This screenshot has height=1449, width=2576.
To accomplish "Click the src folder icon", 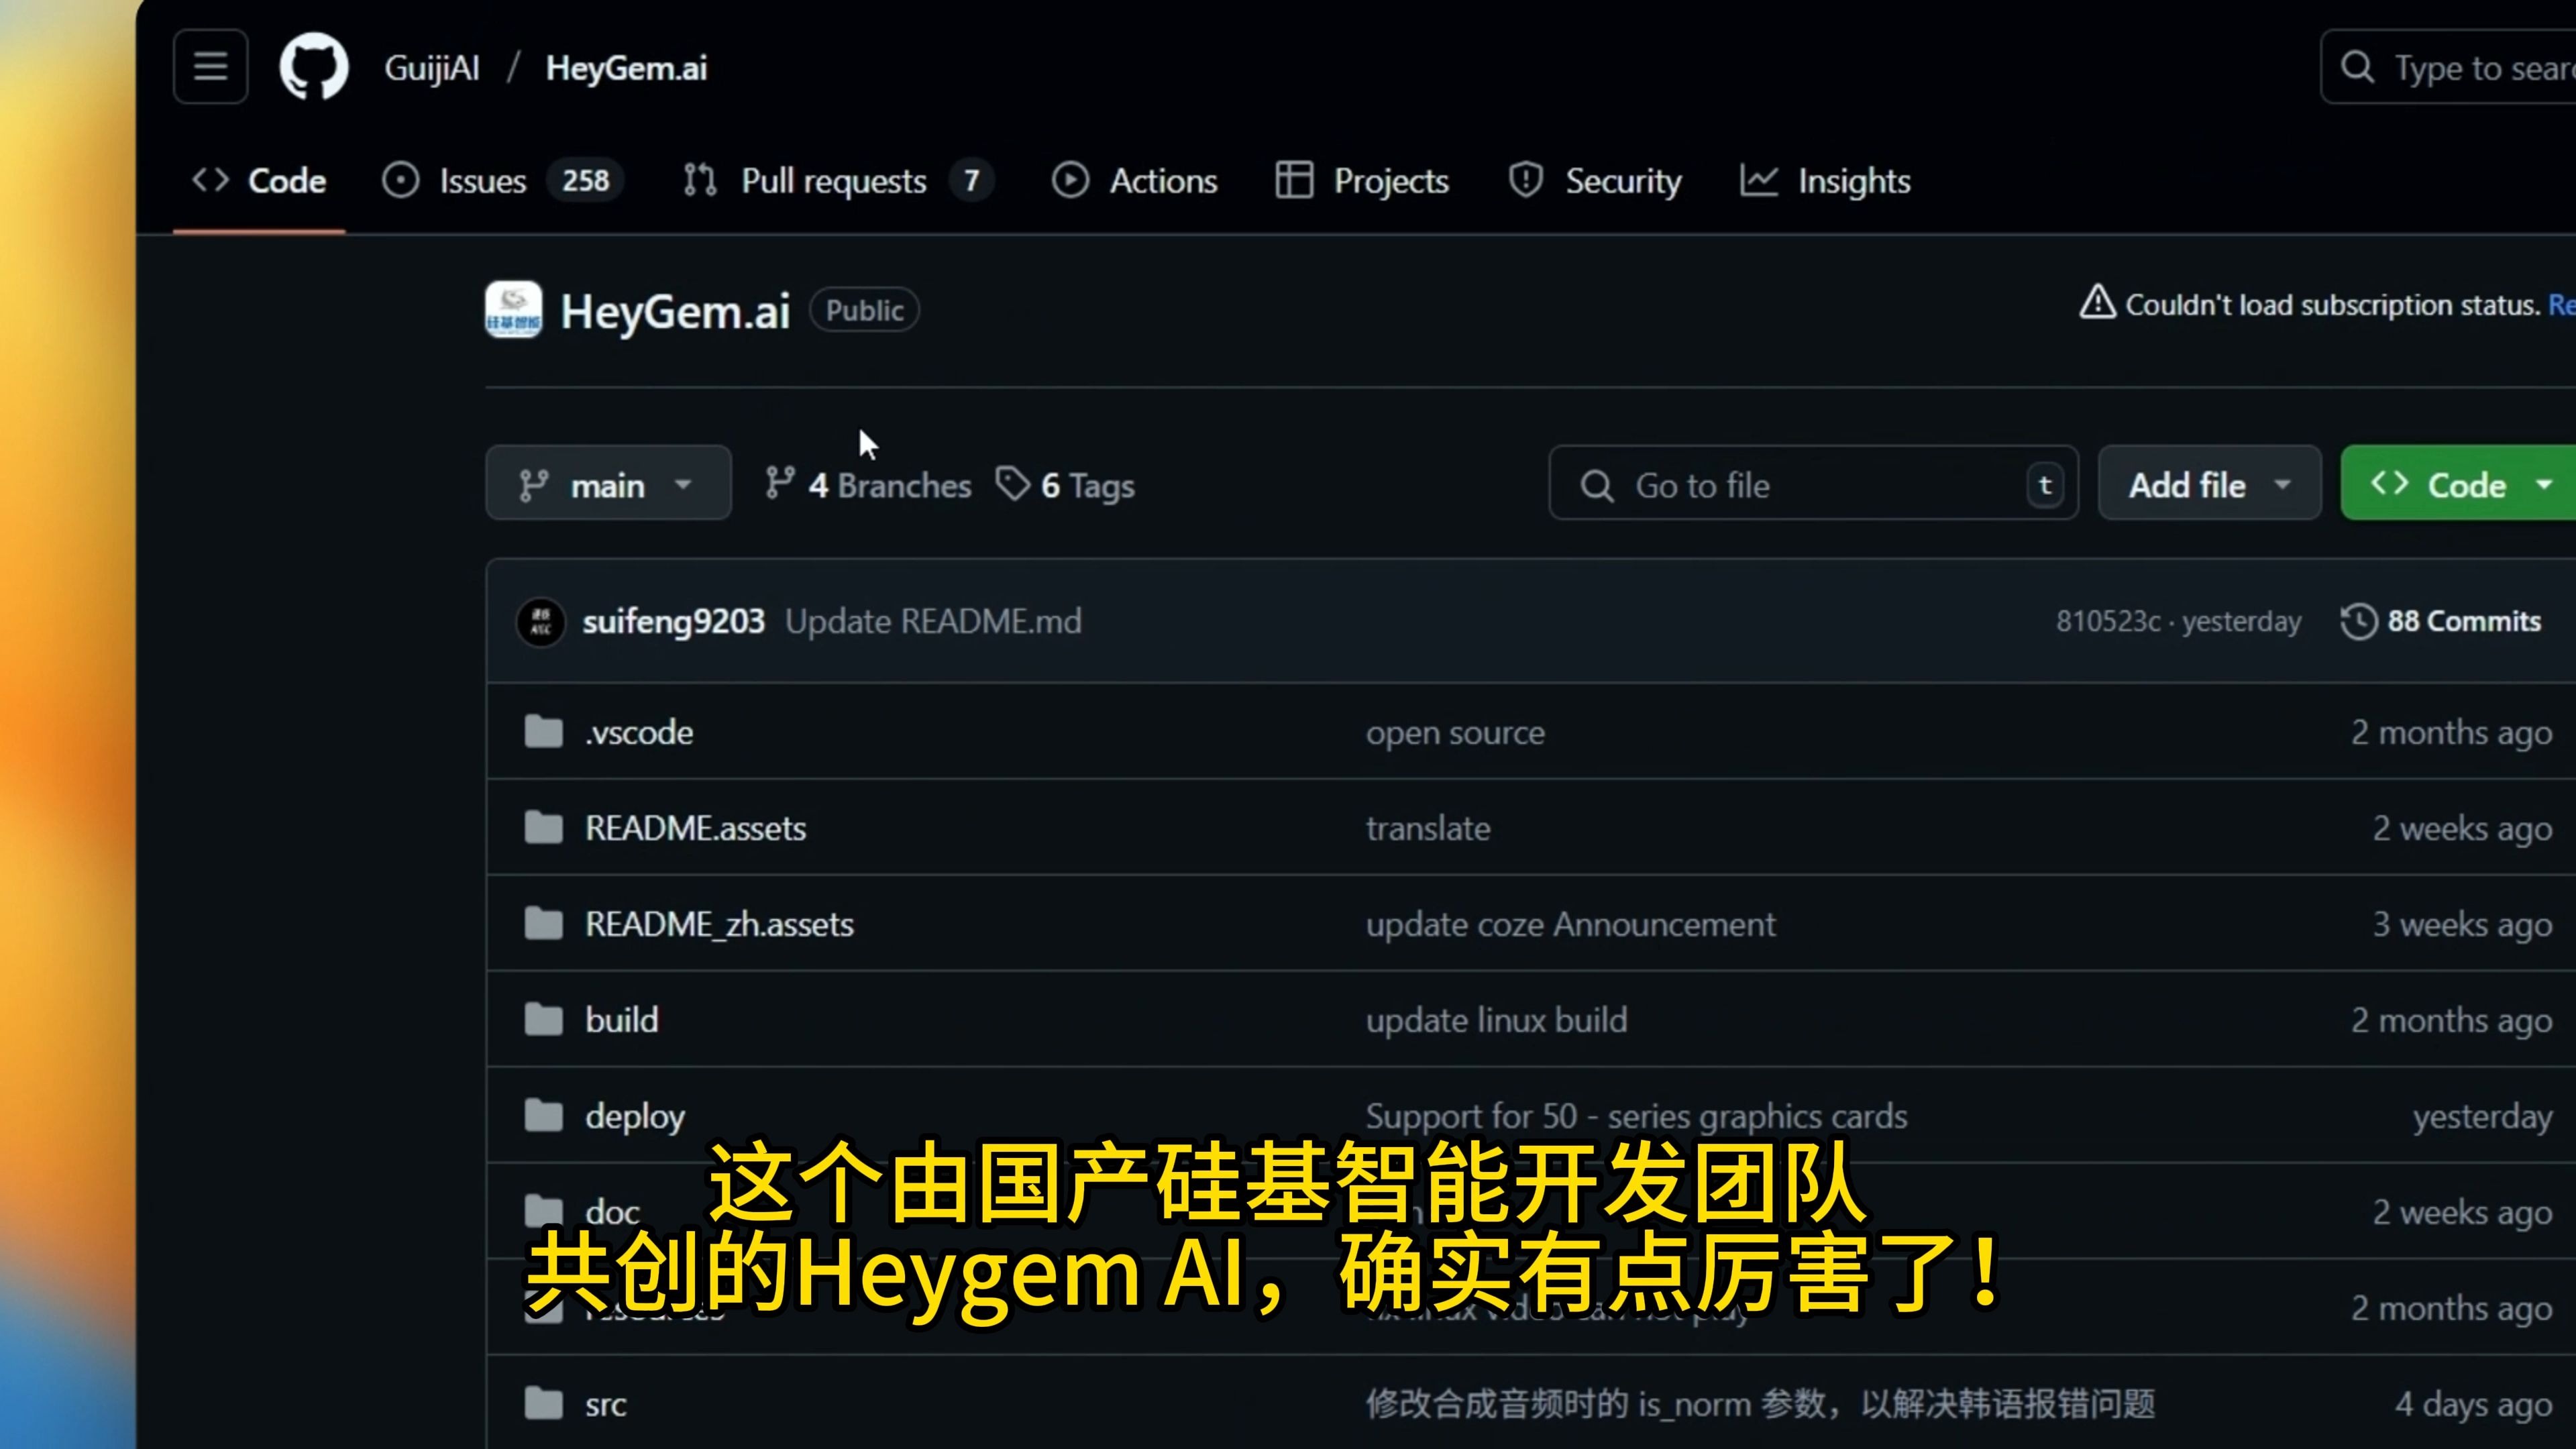I will click(x=544, y=1403).
